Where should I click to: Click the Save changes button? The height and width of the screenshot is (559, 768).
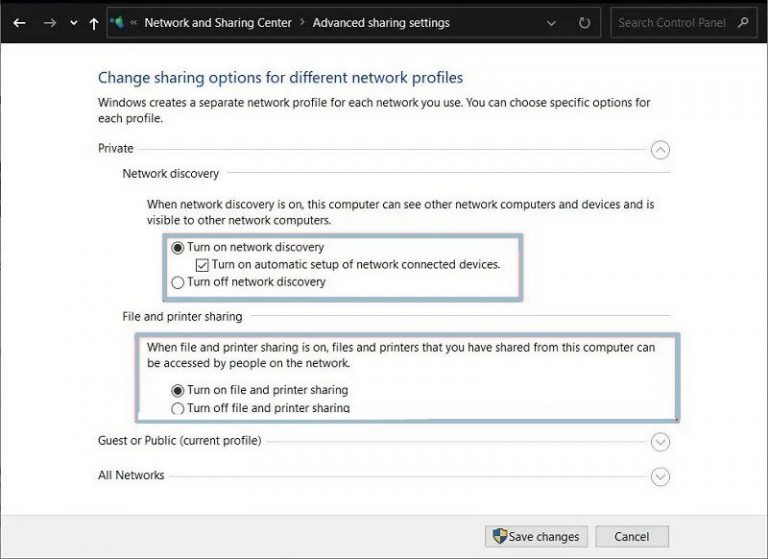point(534,536)
